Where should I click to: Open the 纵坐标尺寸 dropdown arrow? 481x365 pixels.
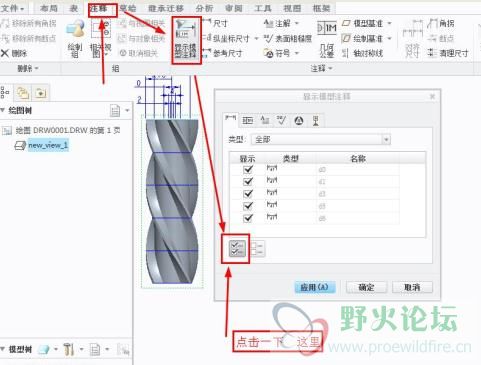tap(256, 39)
